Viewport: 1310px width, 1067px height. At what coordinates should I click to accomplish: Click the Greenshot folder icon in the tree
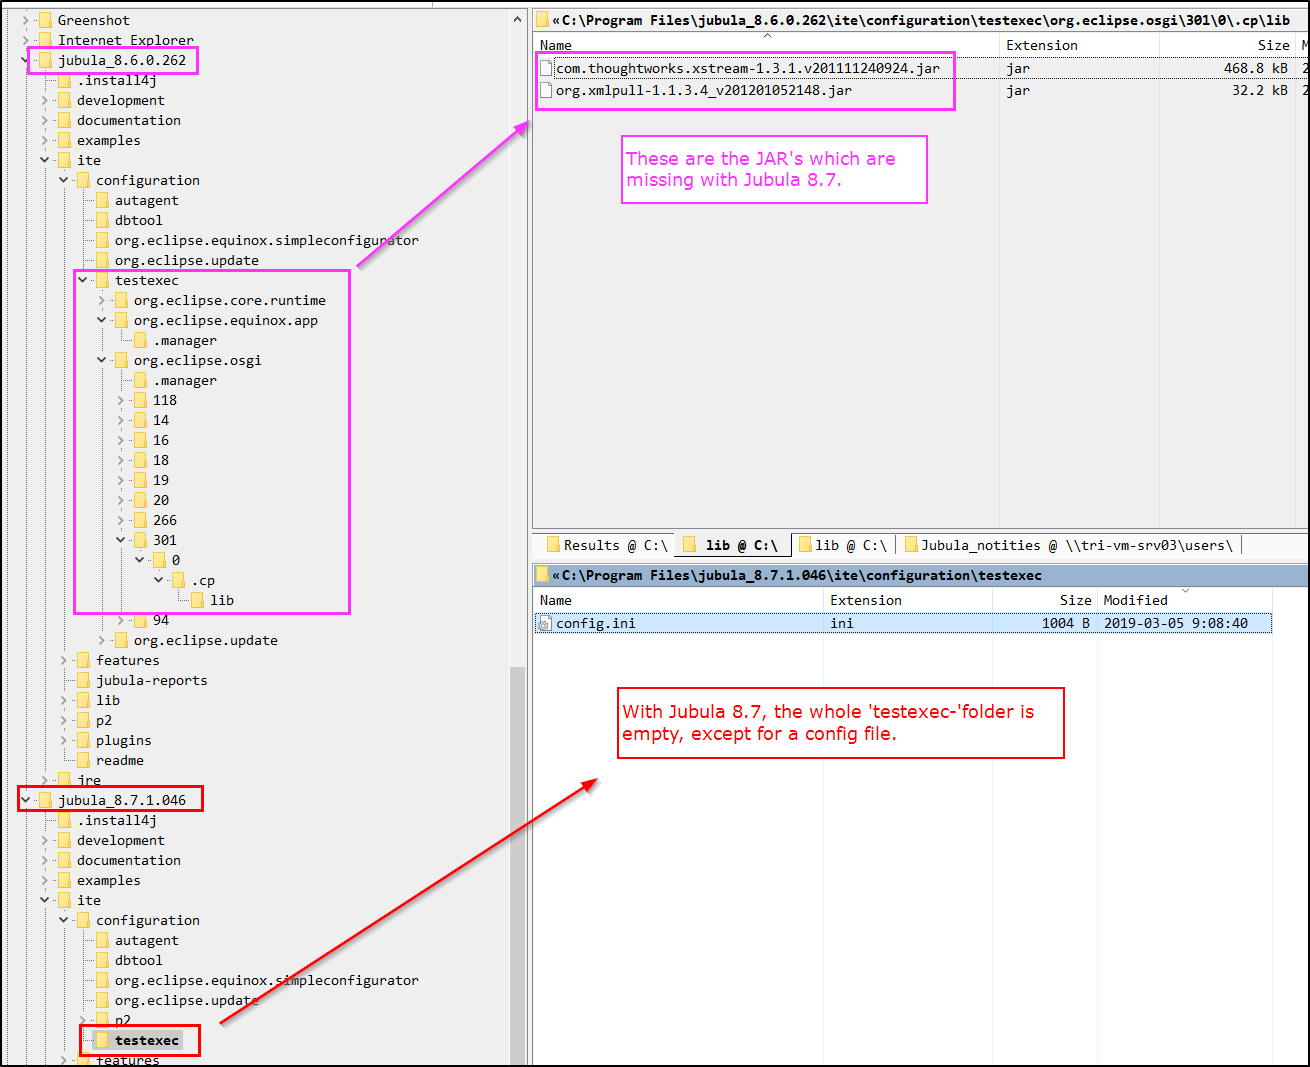[45, 20]
